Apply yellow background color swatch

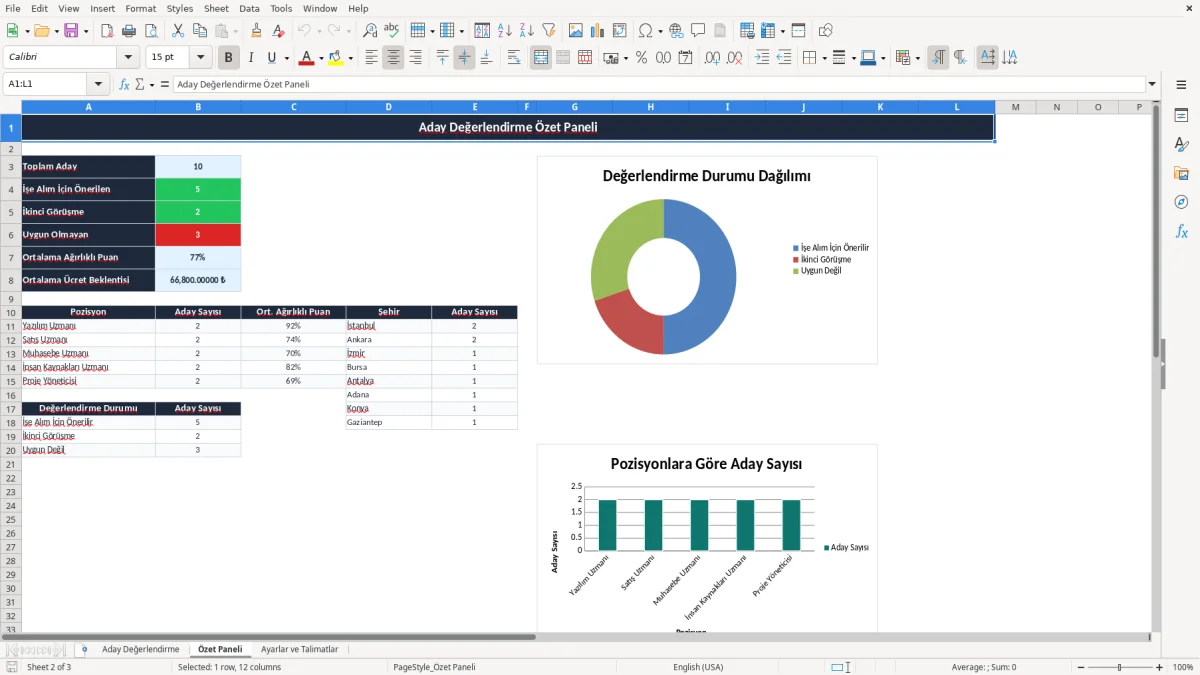coord(335,58)
